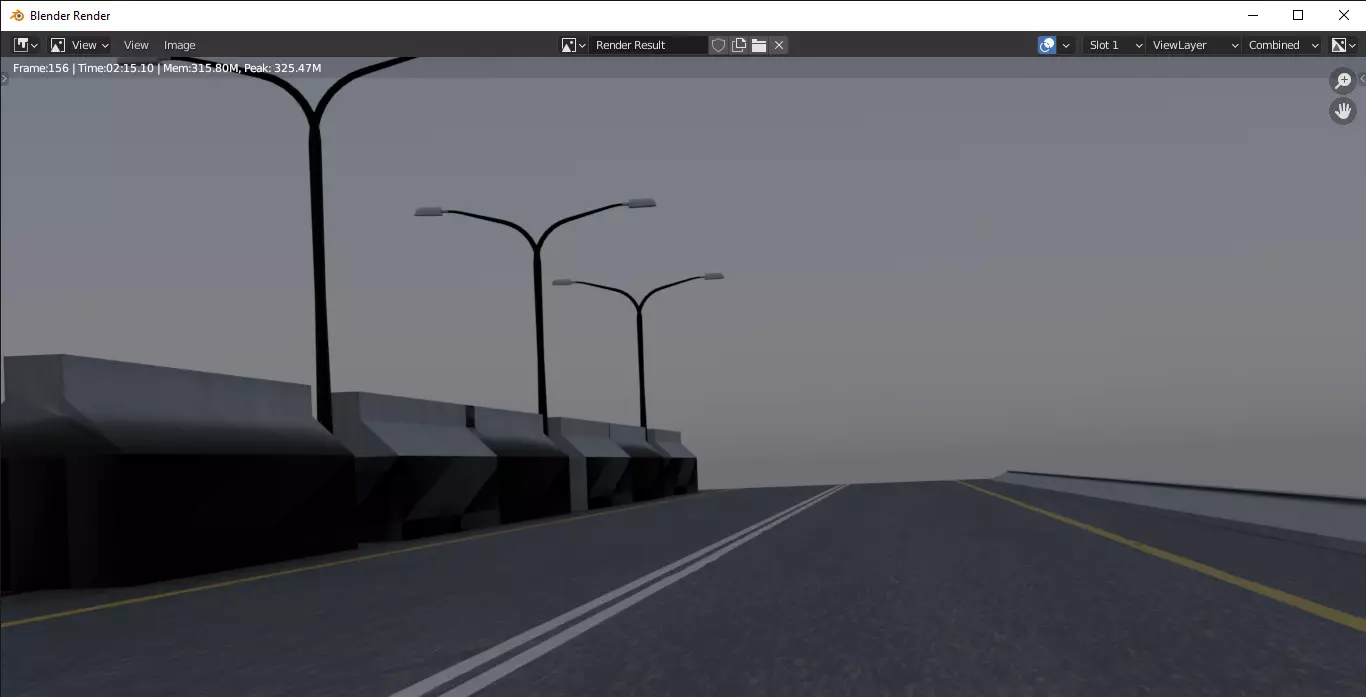
Task: Unlink the Render Result image
Action: point(779,45)
